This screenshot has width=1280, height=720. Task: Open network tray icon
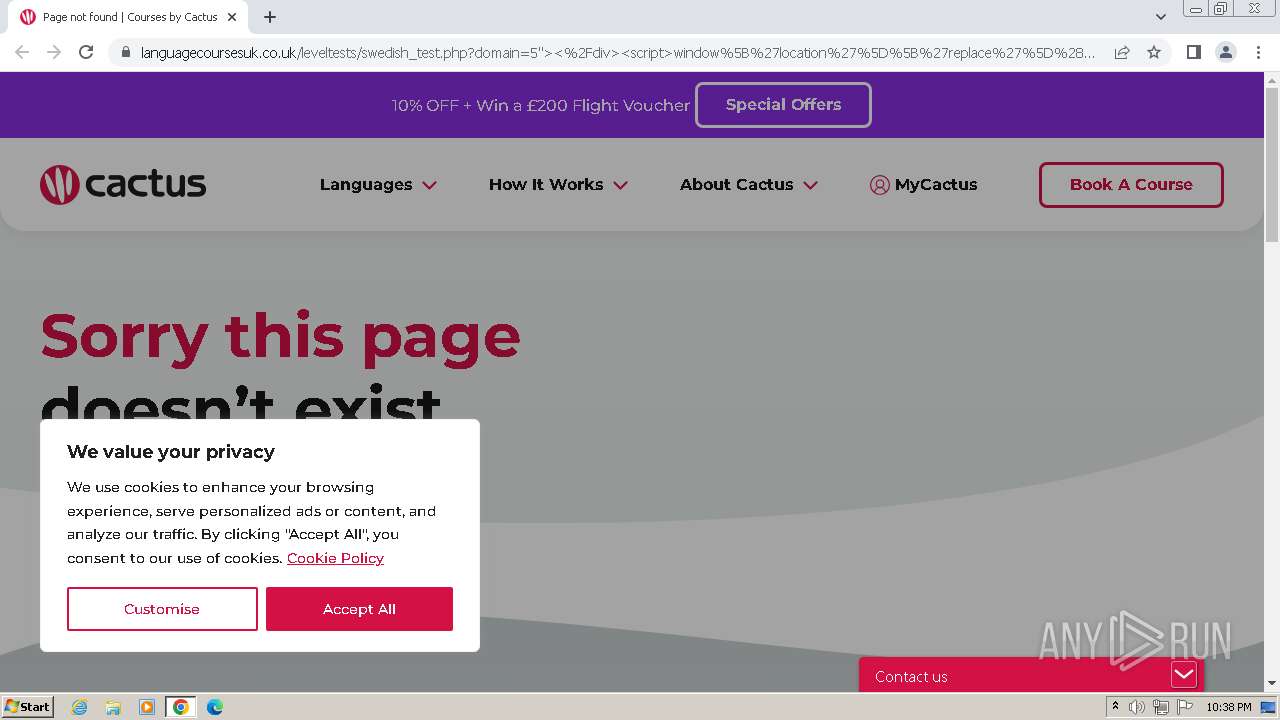pyautogui.click(x=1160, y=707)
